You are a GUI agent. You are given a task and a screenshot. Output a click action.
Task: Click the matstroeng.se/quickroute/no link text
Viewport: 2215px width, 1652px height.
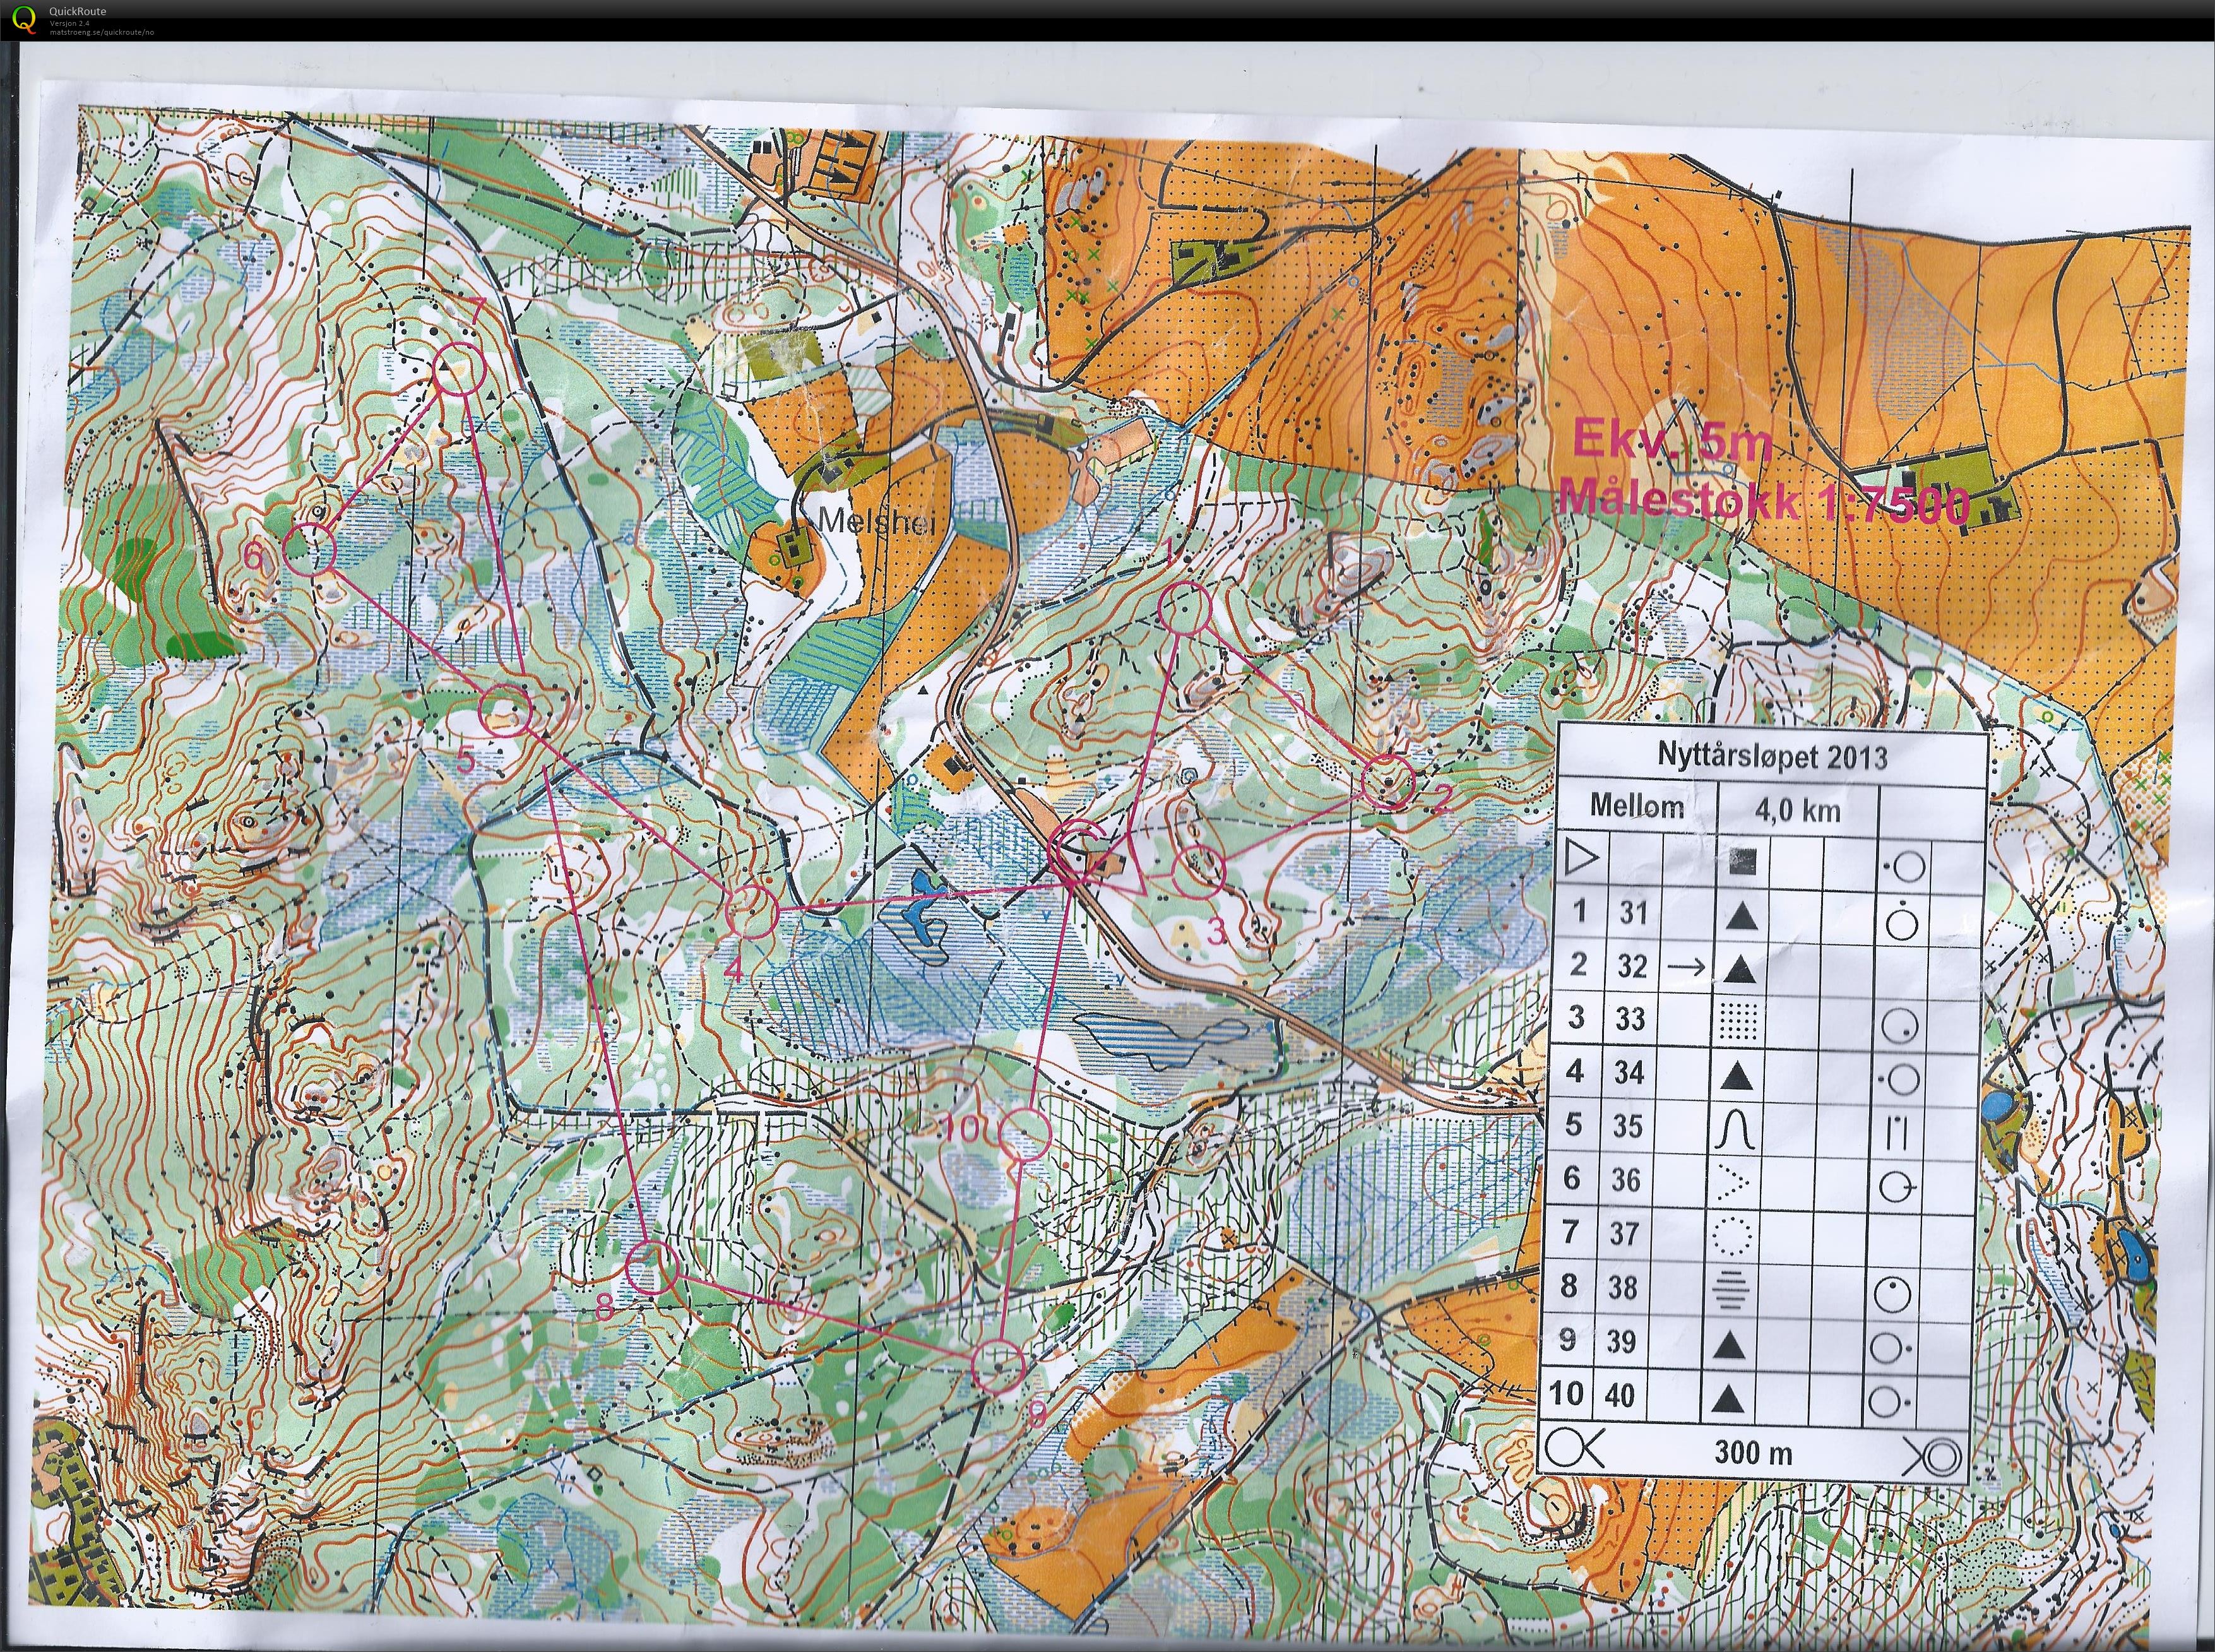pyautogui.click(x=102, y=31)
